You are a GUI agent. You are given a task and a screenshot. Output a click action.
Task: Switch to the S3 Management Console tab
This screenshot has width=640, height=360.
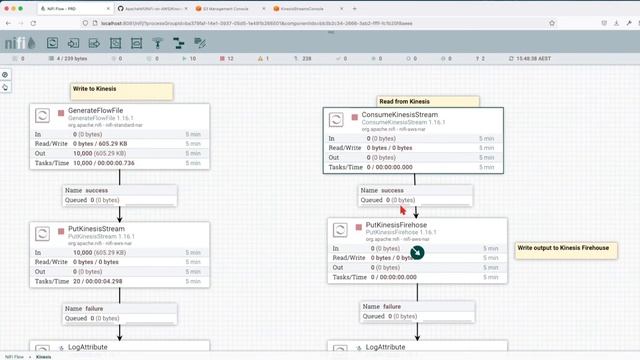230,9
